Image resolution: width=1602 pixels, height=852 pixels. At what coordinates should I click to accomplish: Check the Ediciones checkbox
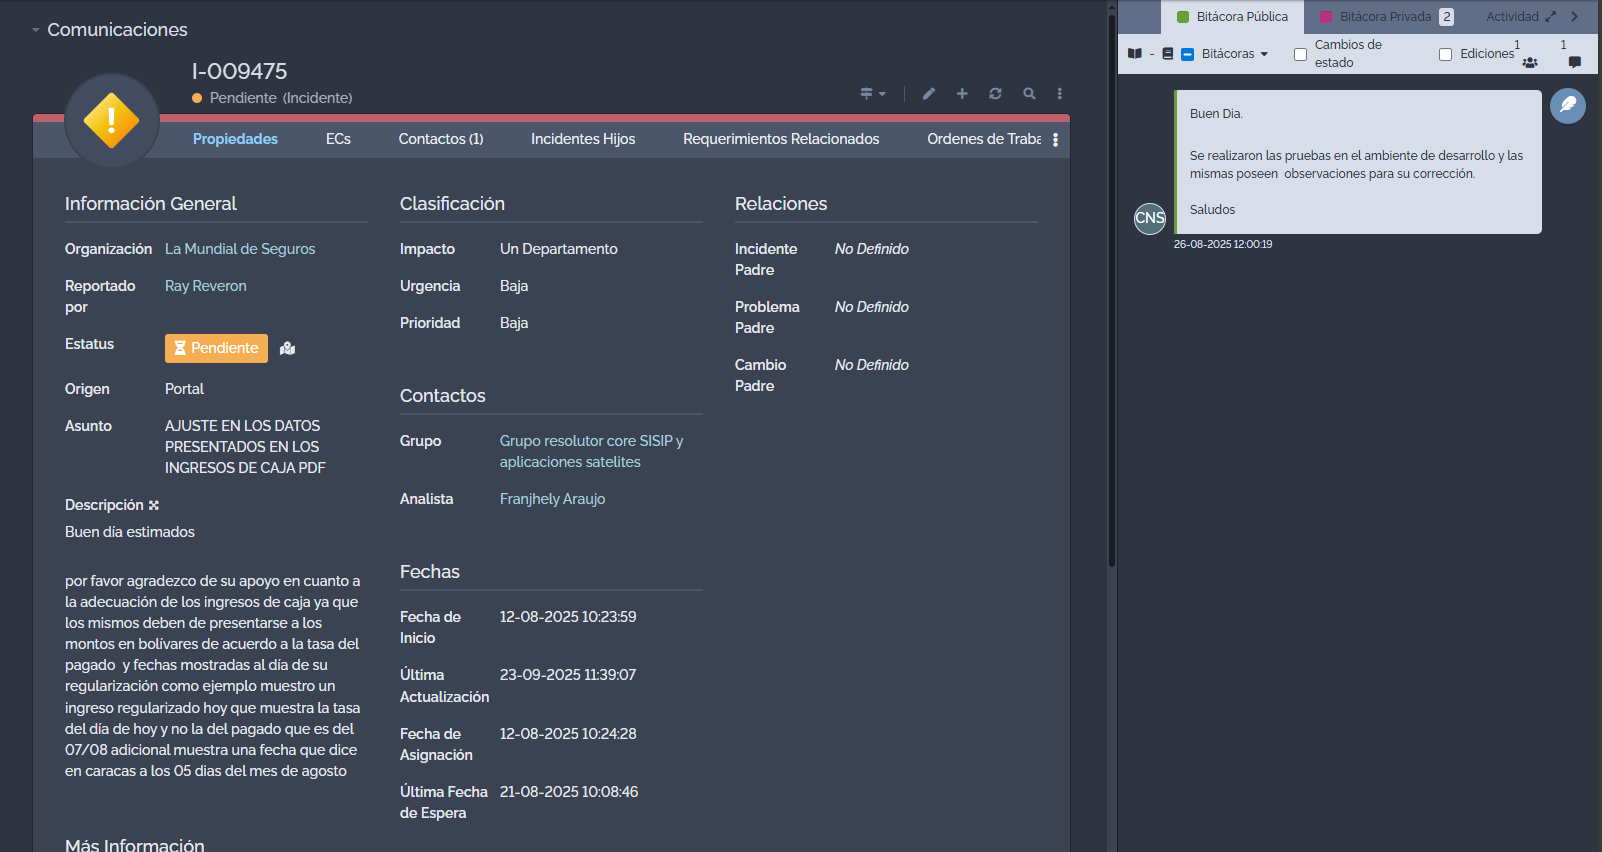point(1445,55)
